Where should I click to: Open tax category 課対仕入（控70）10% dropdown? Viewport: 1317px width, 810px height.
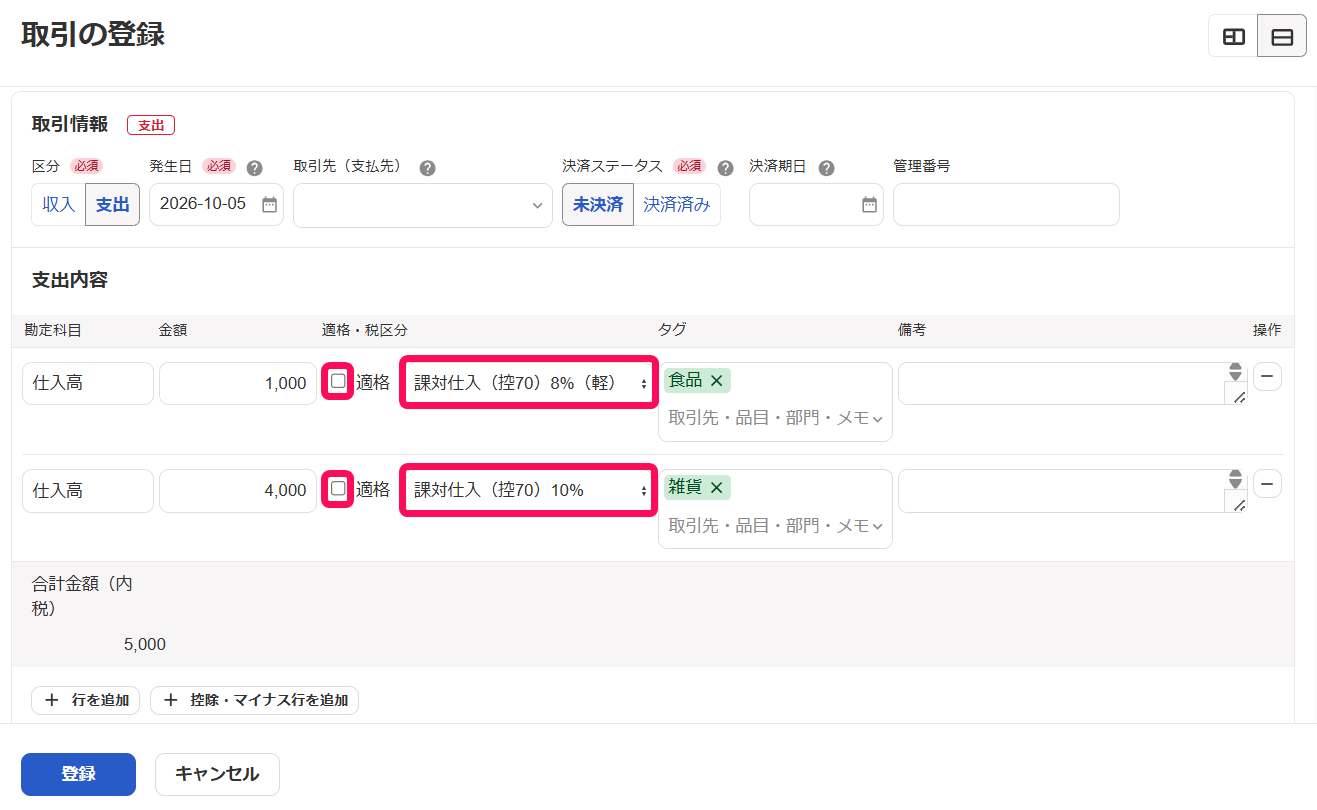529,490
